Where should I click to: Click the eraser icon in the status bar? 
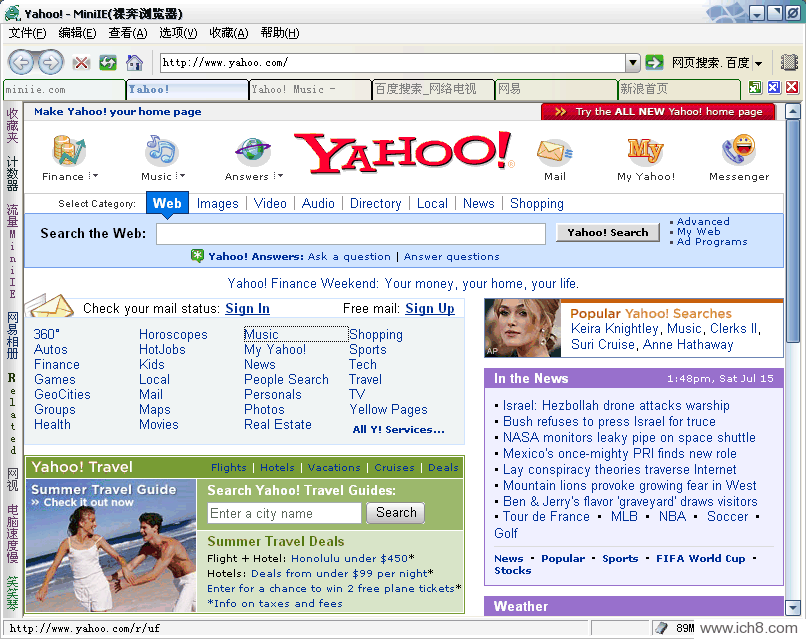(x=662, y=628)
